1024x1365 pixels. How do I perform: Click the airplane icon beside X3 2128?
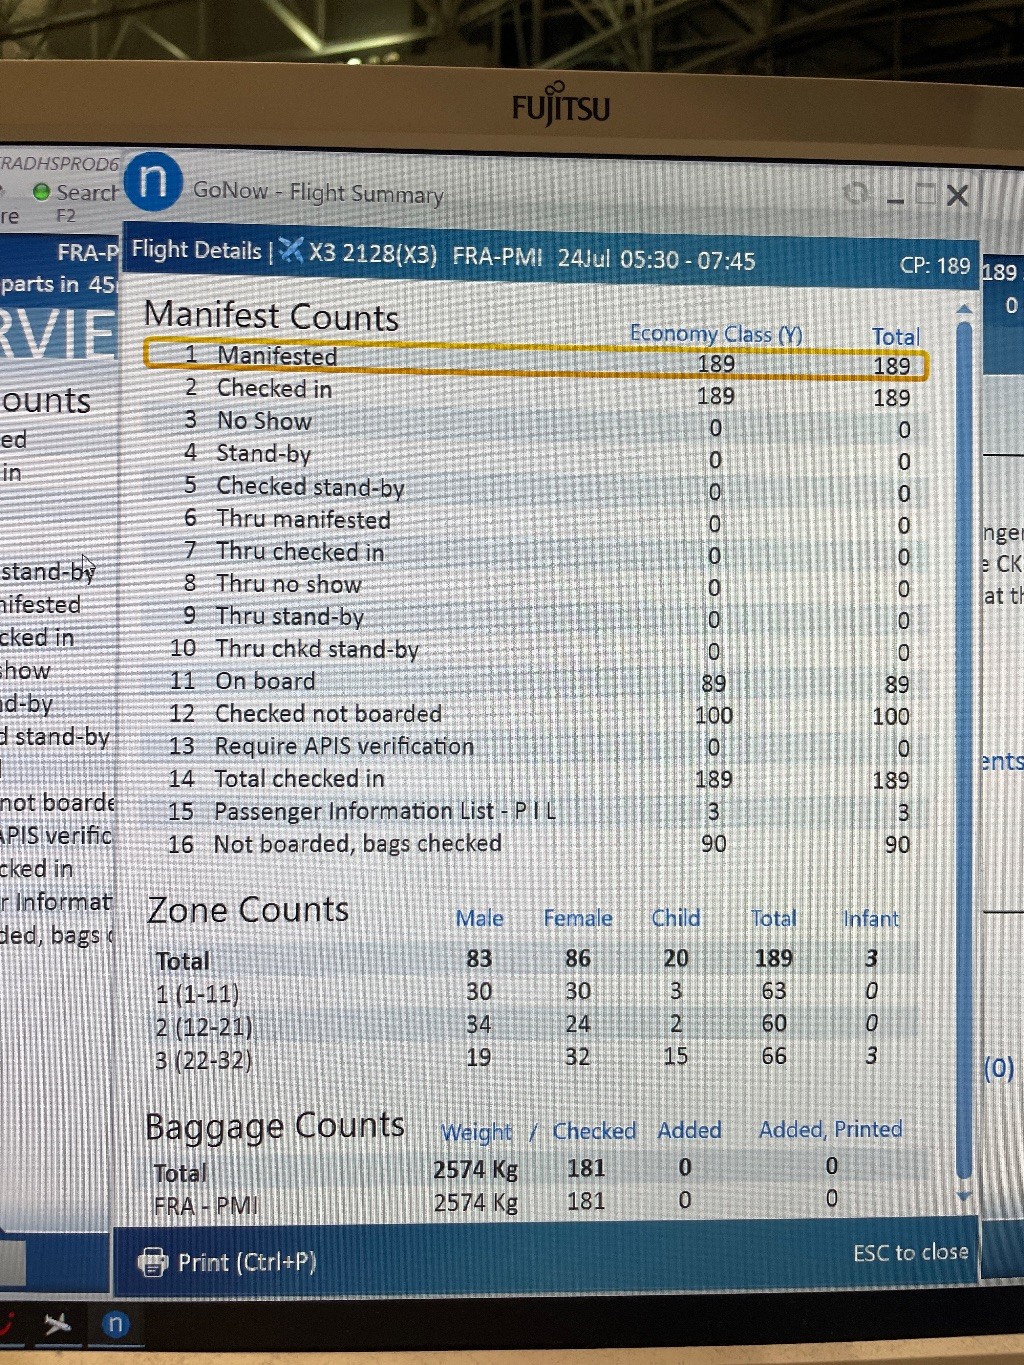click(x=291, y=250)
